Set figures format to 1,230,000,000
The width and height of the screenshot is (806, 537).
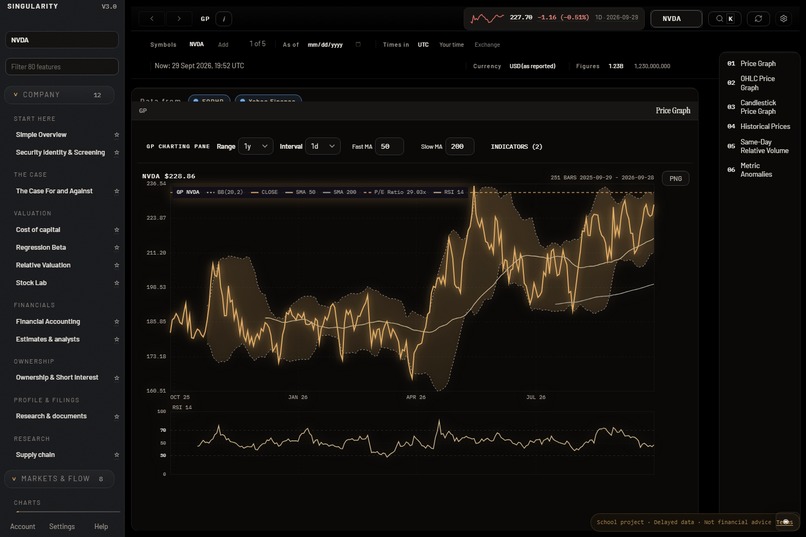(x=652, y=66)
